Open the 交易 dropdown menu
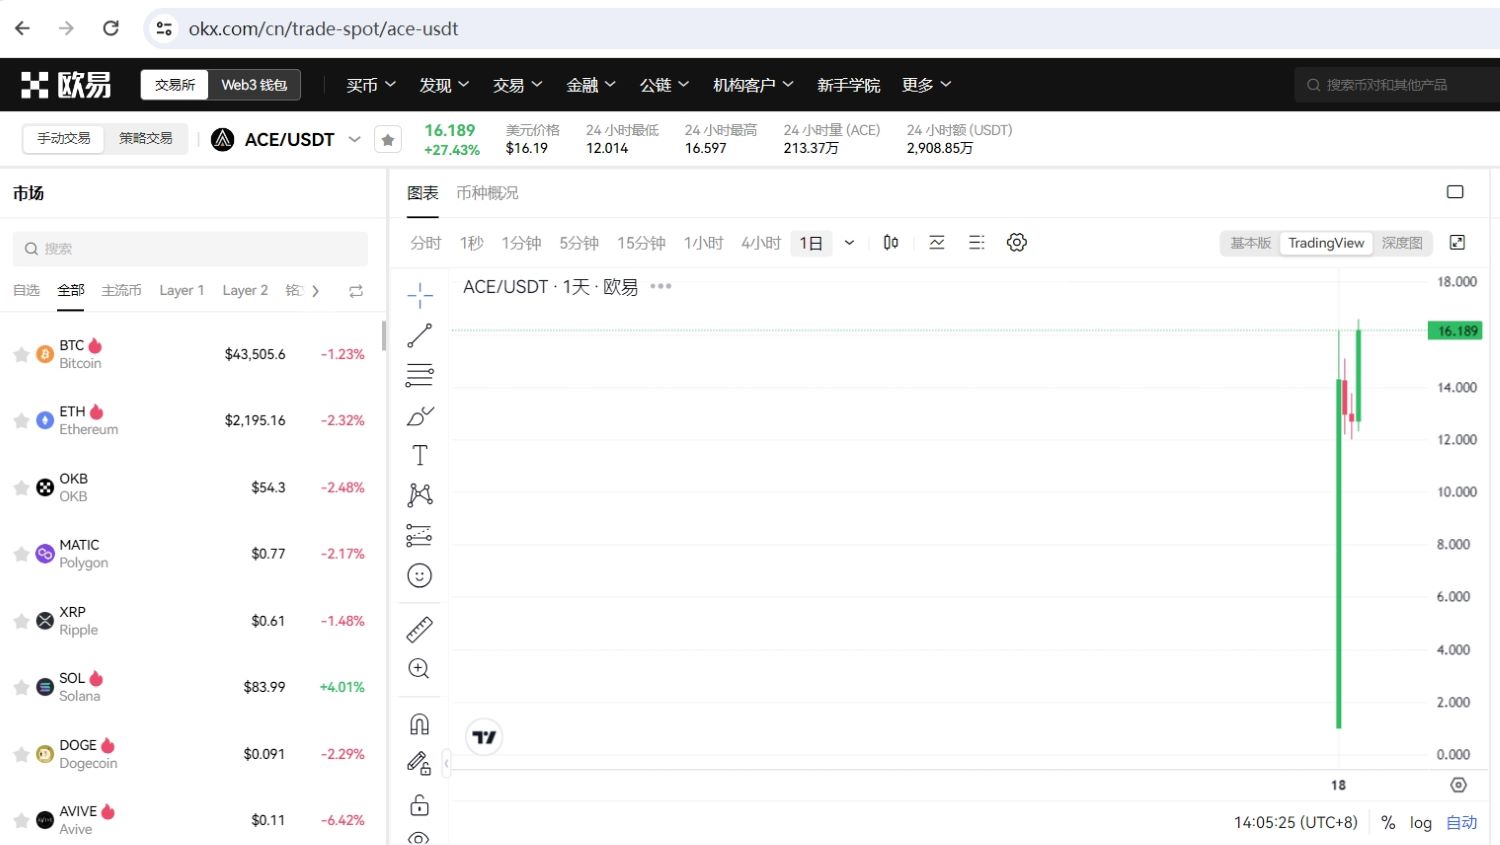Image resolution: width=1500 pixels, height=845 pixels. [x=517, y=85]
